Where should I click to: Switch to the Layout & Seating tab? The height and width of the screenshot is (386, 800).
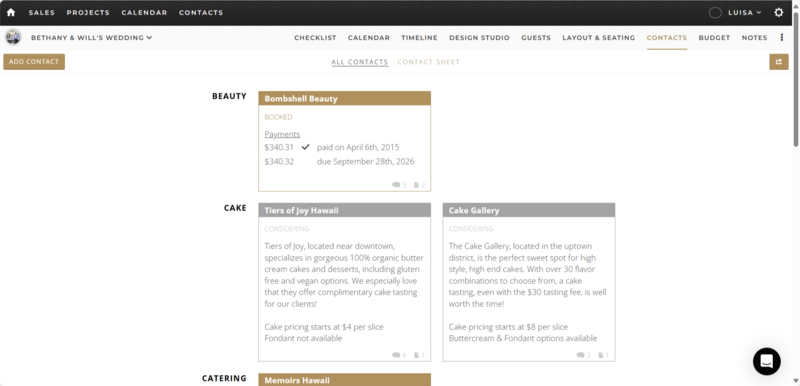pos(599,38)
